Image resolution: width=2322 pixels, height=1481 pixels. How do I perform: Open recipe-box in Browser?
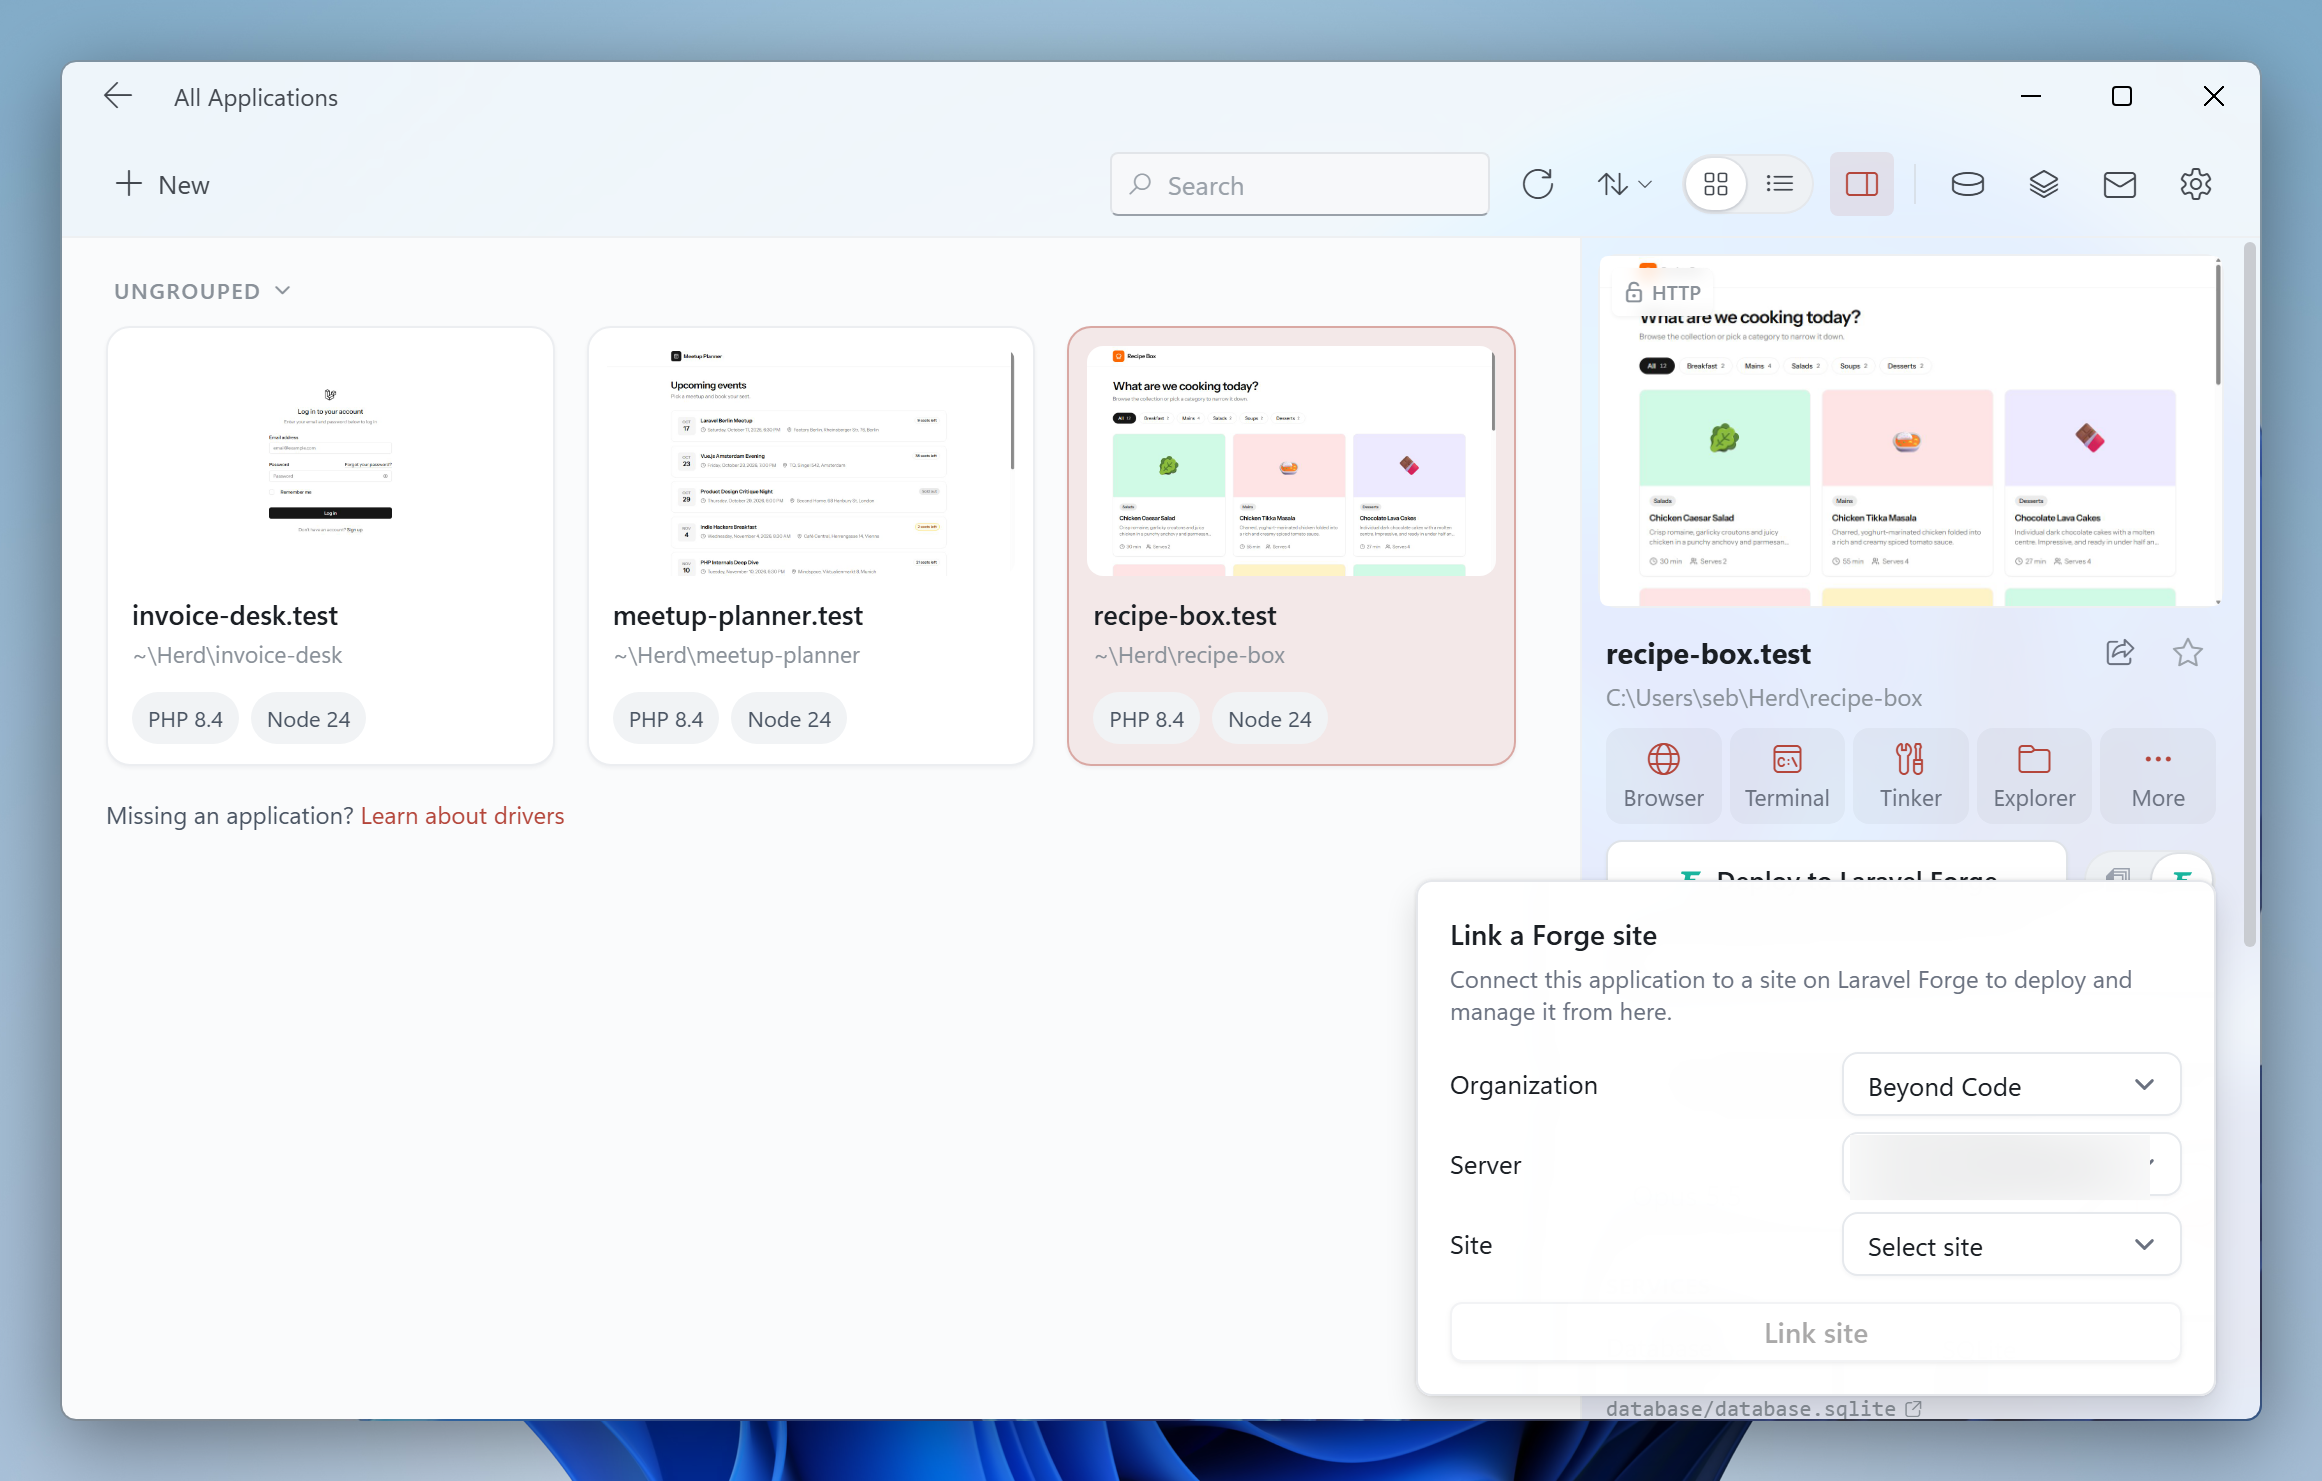tap(1663, 776)
